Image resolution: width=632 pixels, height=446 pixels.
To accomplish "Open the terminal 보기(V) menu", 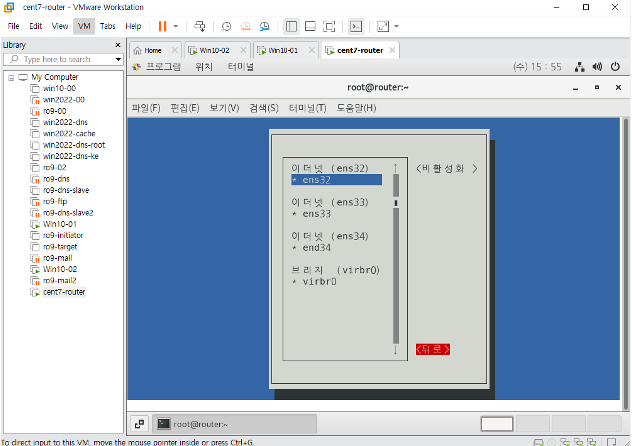I will click(x=225, y=108).
